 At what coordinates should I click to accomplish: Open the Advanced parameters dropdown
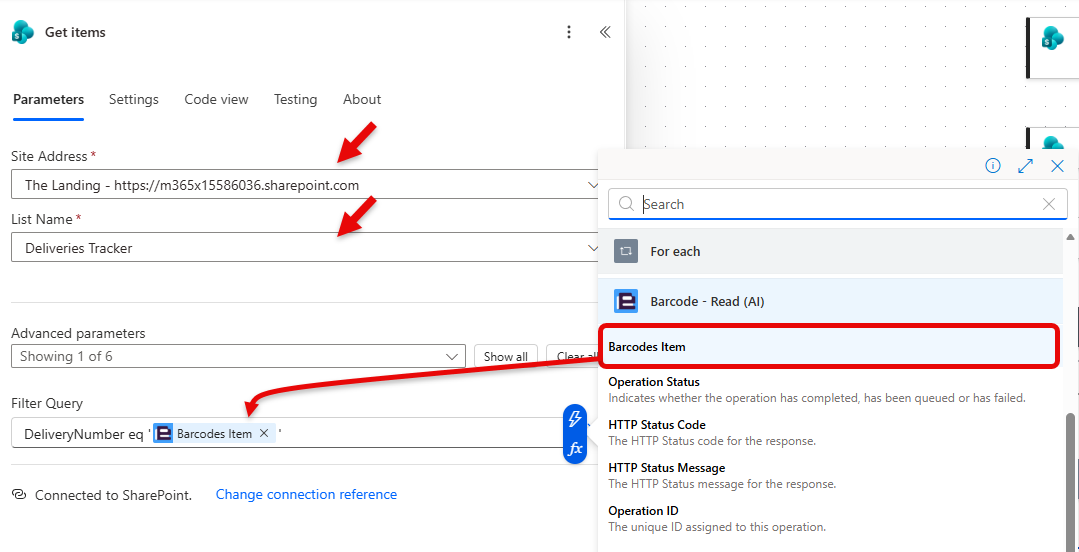coord(238,357)
